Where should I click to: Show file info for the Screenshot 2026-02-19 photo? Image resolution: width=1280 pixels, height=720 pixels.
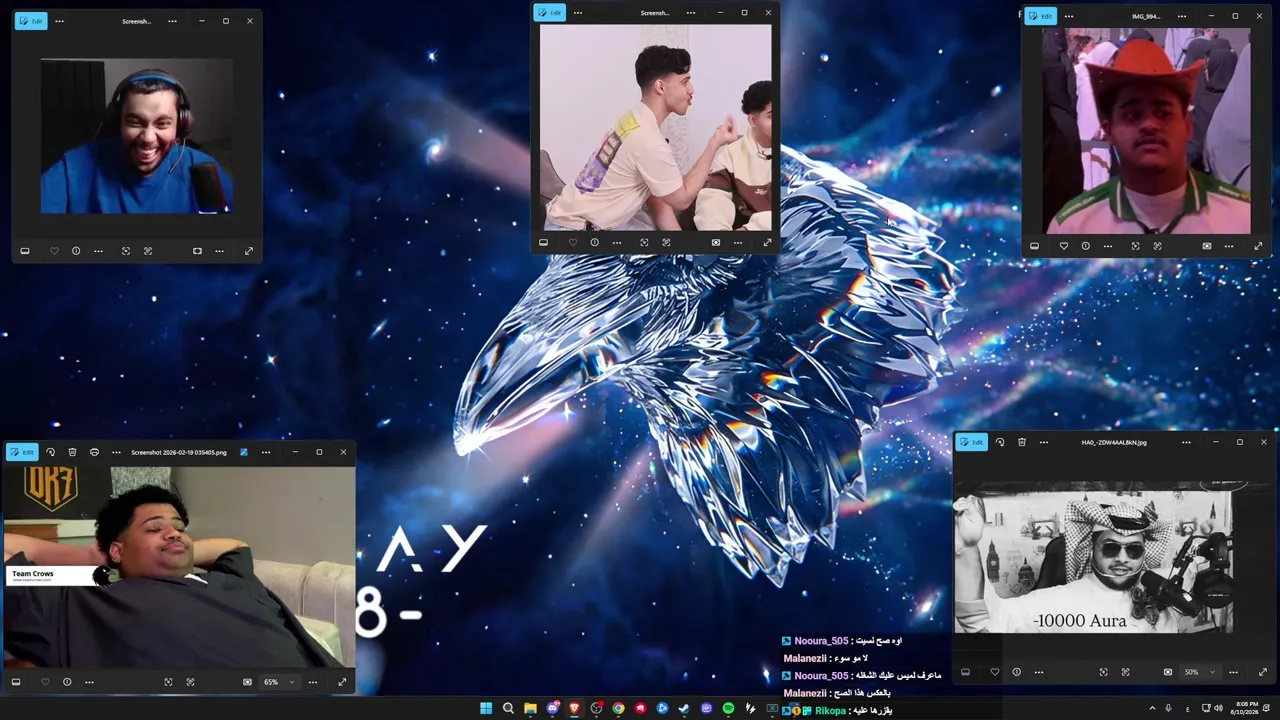67,682
